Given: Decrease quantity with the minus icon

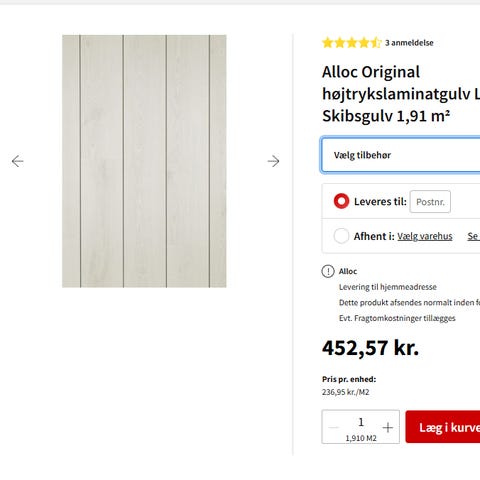Looking at the screenshot, I should (x=334, y=427).
